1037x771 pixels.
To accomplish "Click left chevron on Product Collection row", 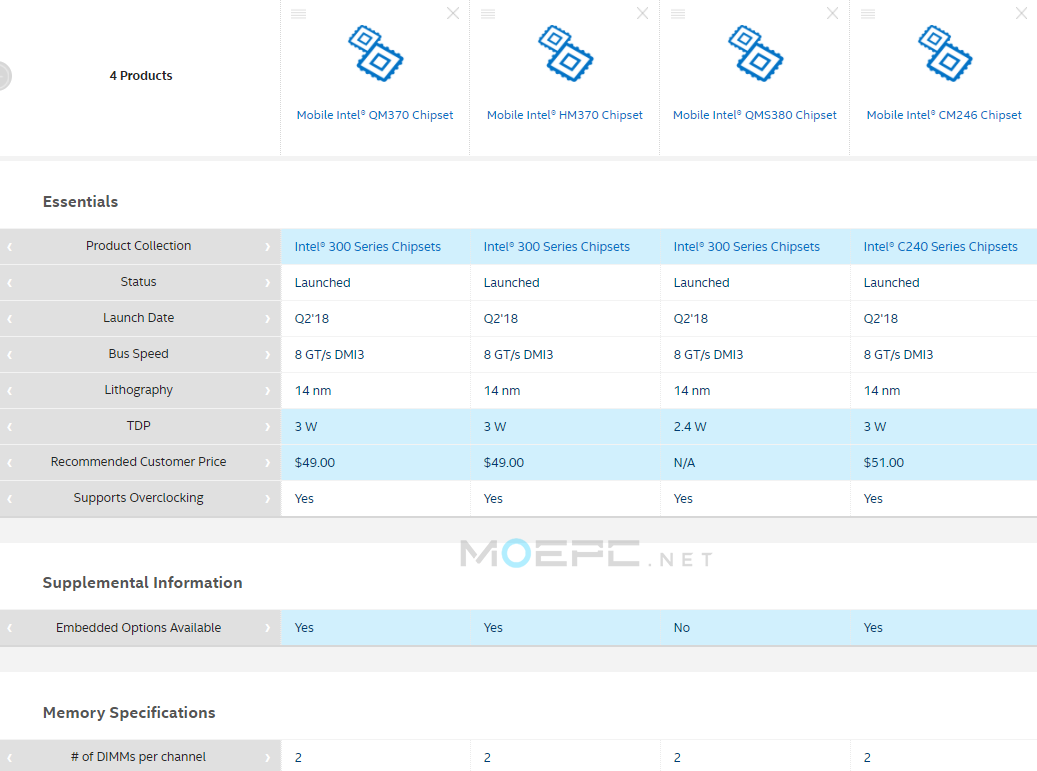I will coord(10,247).
